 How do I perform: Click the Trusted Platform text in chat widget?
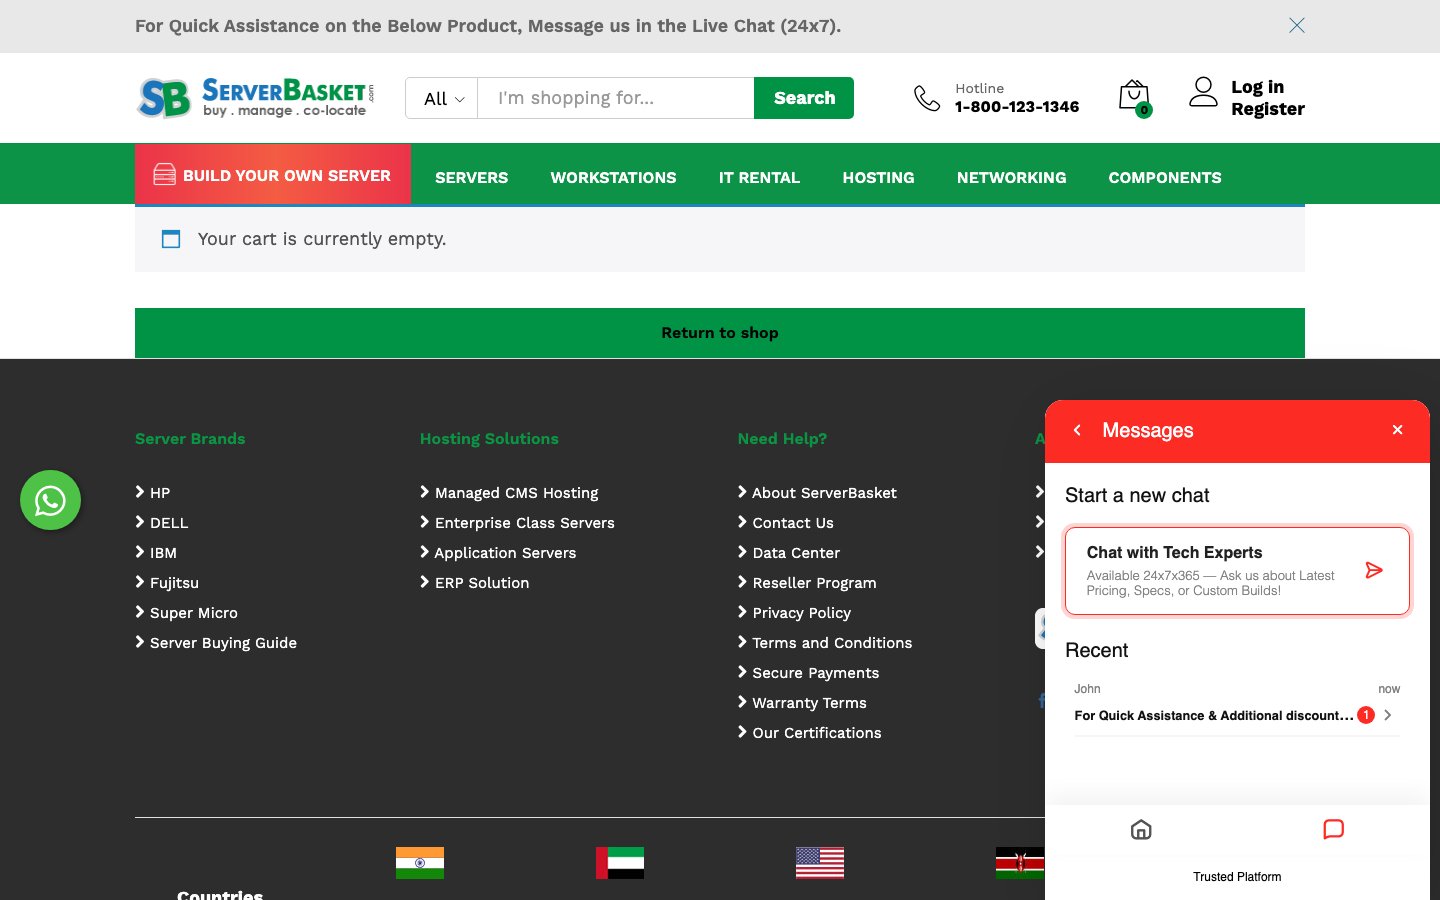point(1237,877)
